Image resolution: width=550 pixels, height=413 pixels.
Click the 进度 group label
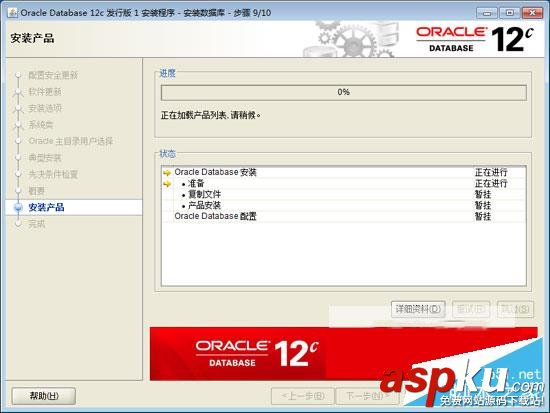click(x=167, y=73)
